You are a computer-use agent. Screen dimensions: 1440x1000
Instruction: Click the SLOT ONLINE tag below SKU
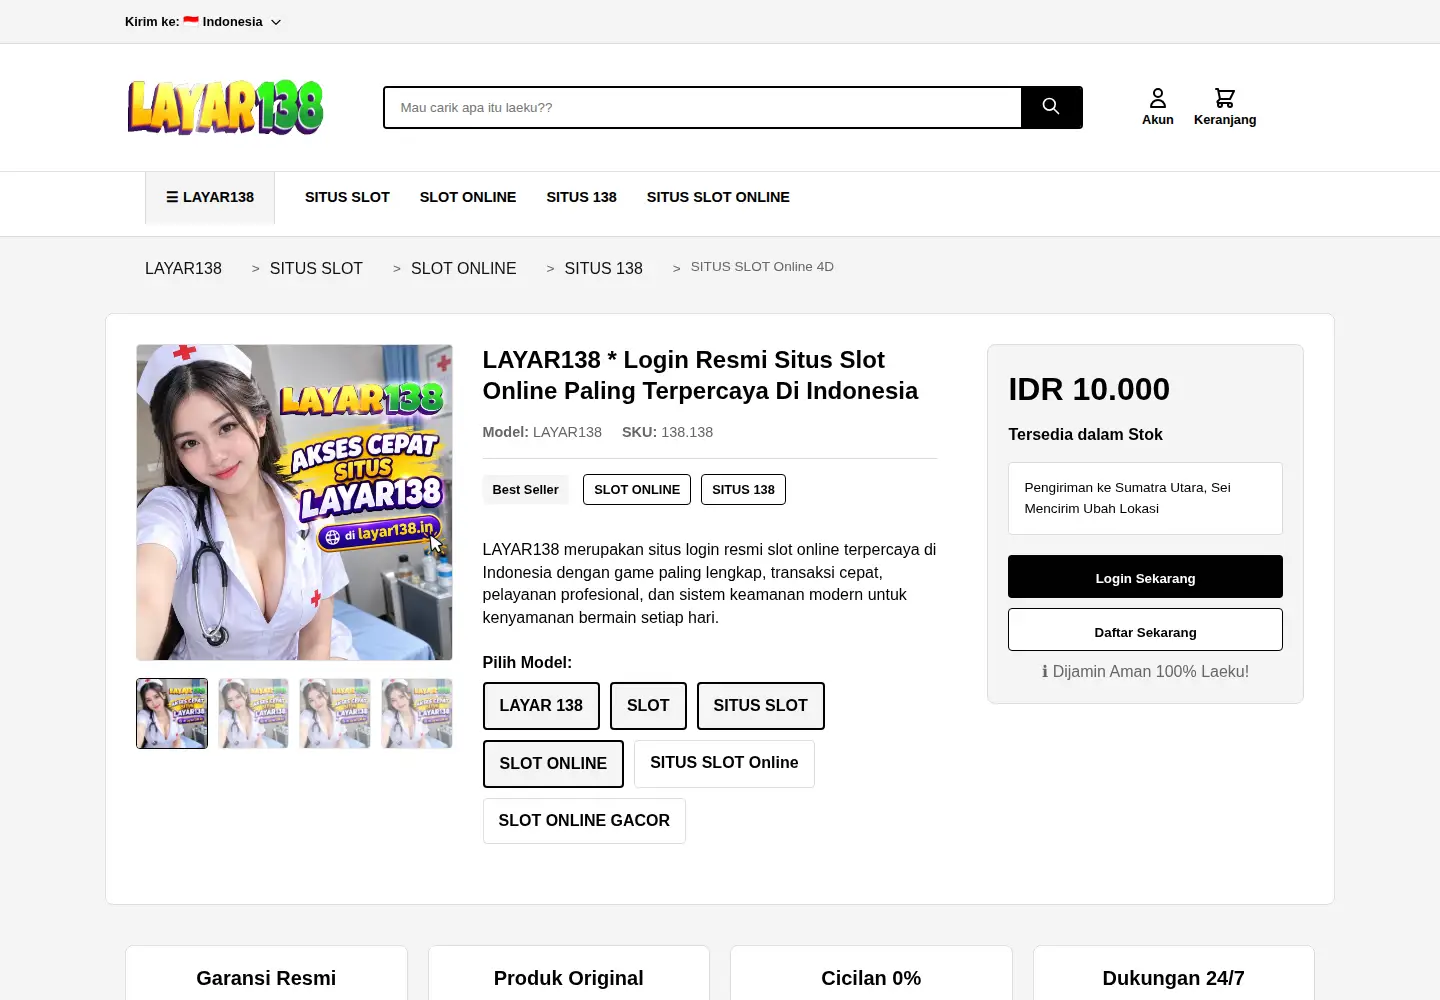click(637, 489)
